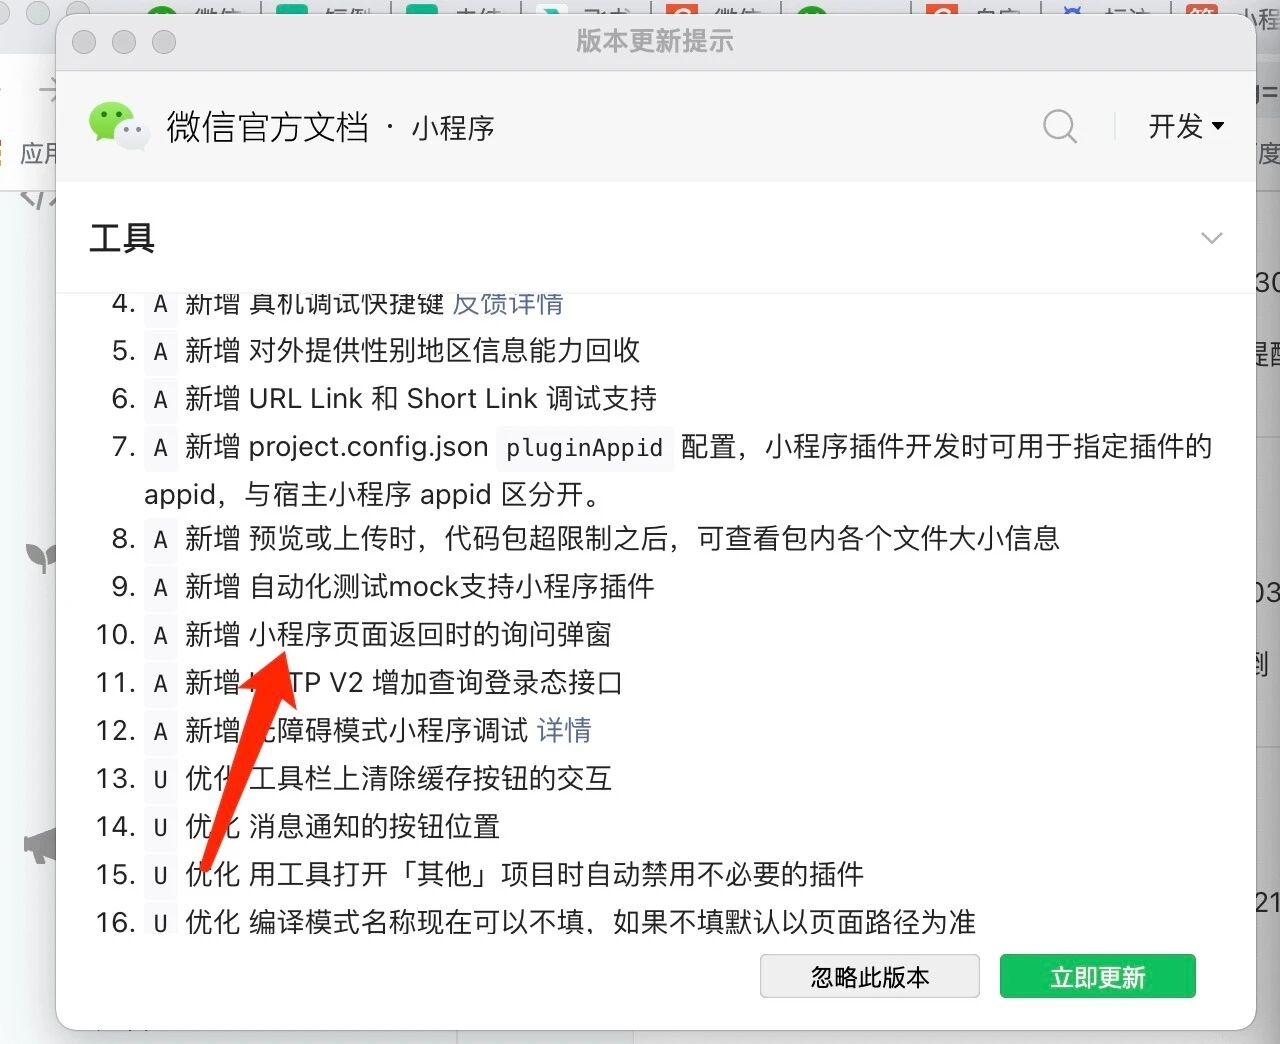Click the WeChat logo icon
The height and width of the screenshot is (1044, 1280).
point(119,126)
